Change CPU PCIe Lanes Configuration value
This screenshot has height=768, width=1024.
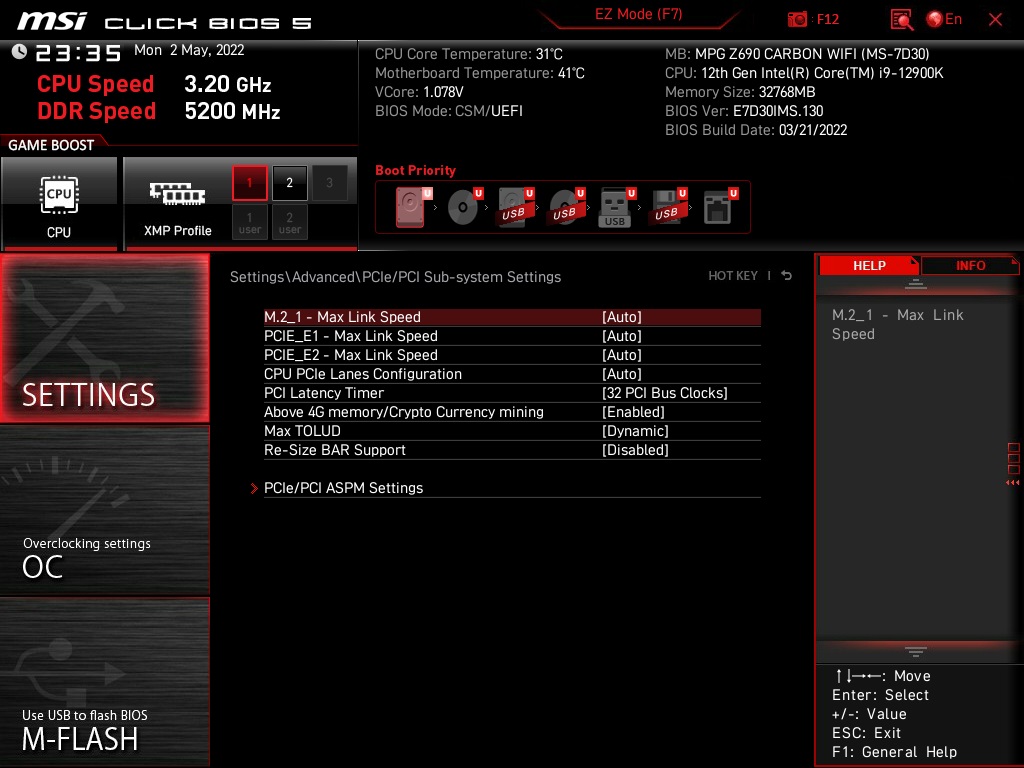pos(622,374)
